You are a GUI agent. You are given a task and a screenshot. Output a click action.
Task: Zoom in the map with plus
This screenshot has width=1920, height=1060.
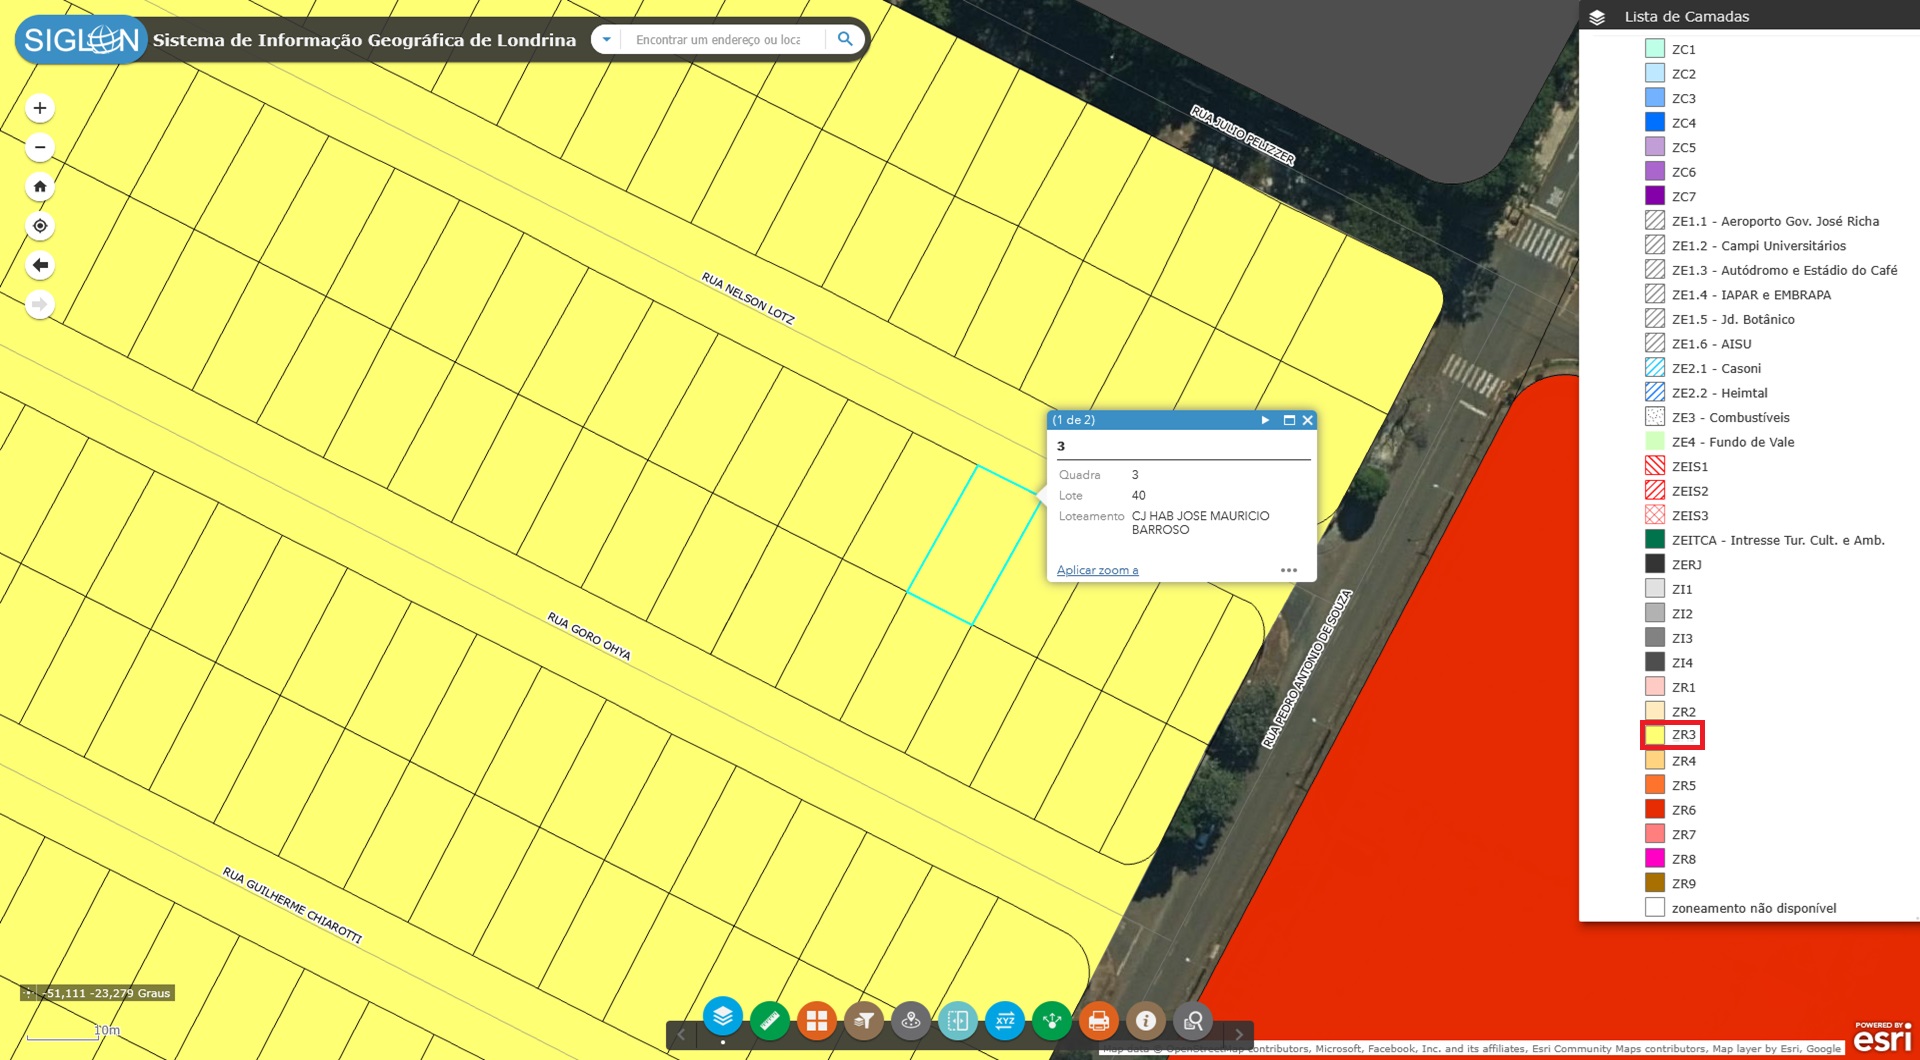[x=40, y=108]
